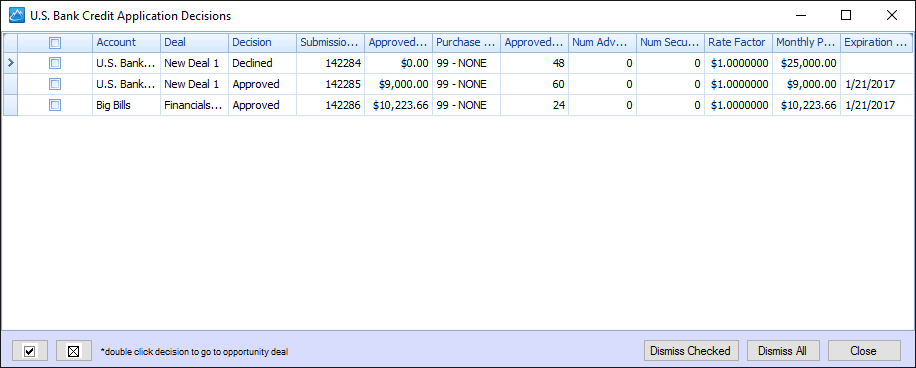Viewport: 916px width, 368px height.
Task: Toggle the header select-all checkbox
Action: pos(55,43)
